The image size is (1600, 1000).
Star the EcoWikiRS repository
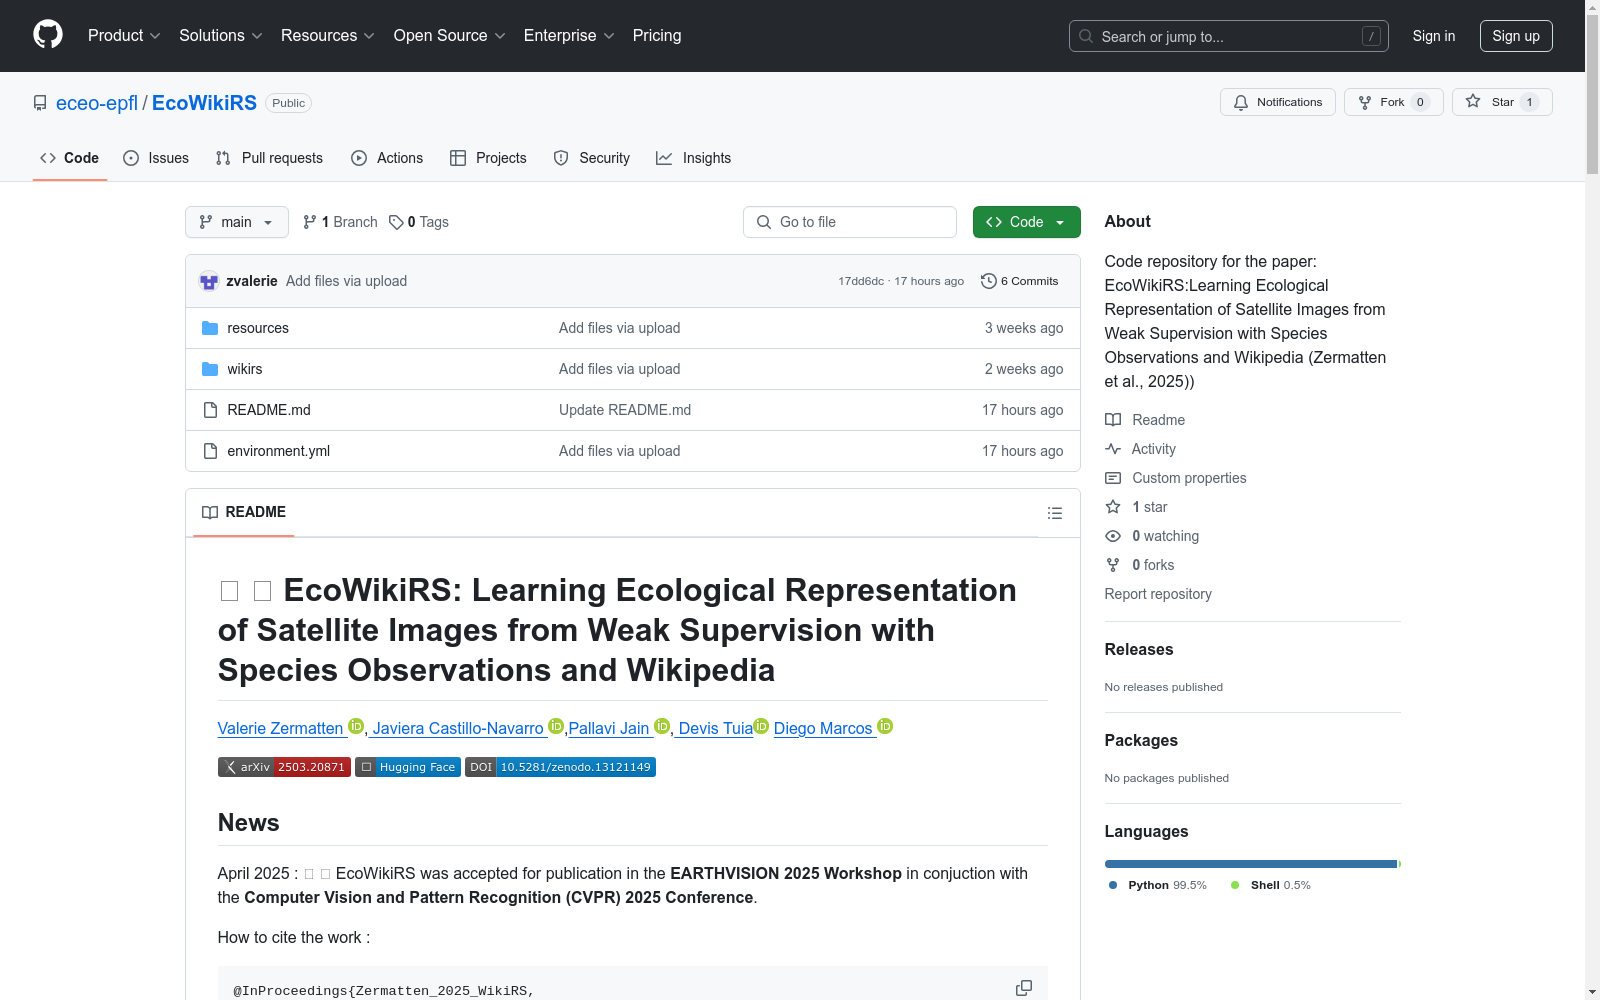coord(1502,102)
